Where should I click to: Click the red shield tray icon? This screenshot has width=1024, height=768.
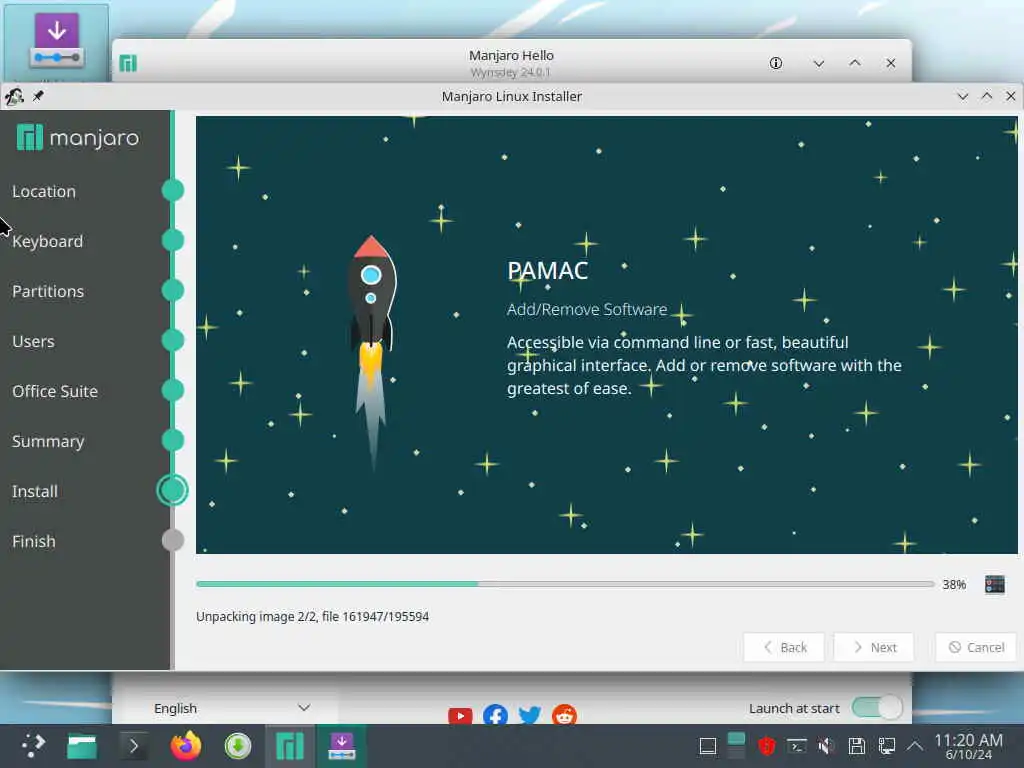coord(767,746)
